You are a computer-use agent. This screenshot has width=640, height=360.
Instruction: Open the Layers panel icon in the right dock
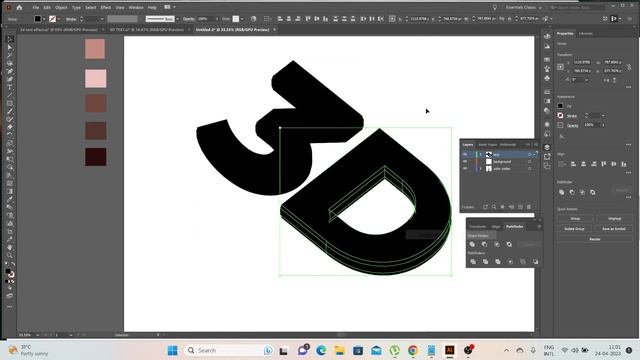click(547, 147)
